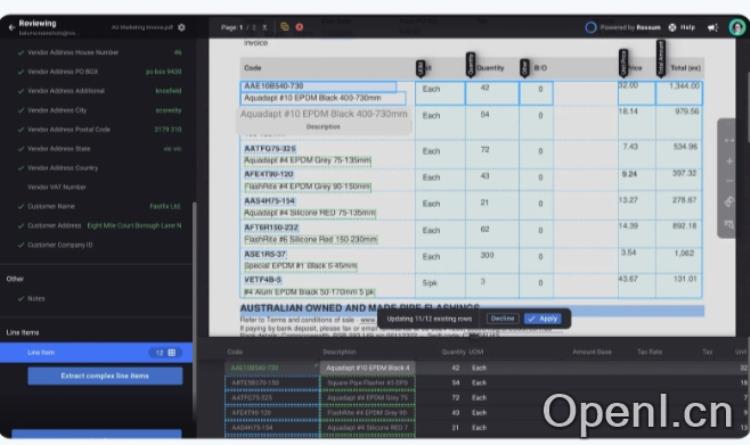
Task: Click the Decline button
Action: tap(502, 318)
